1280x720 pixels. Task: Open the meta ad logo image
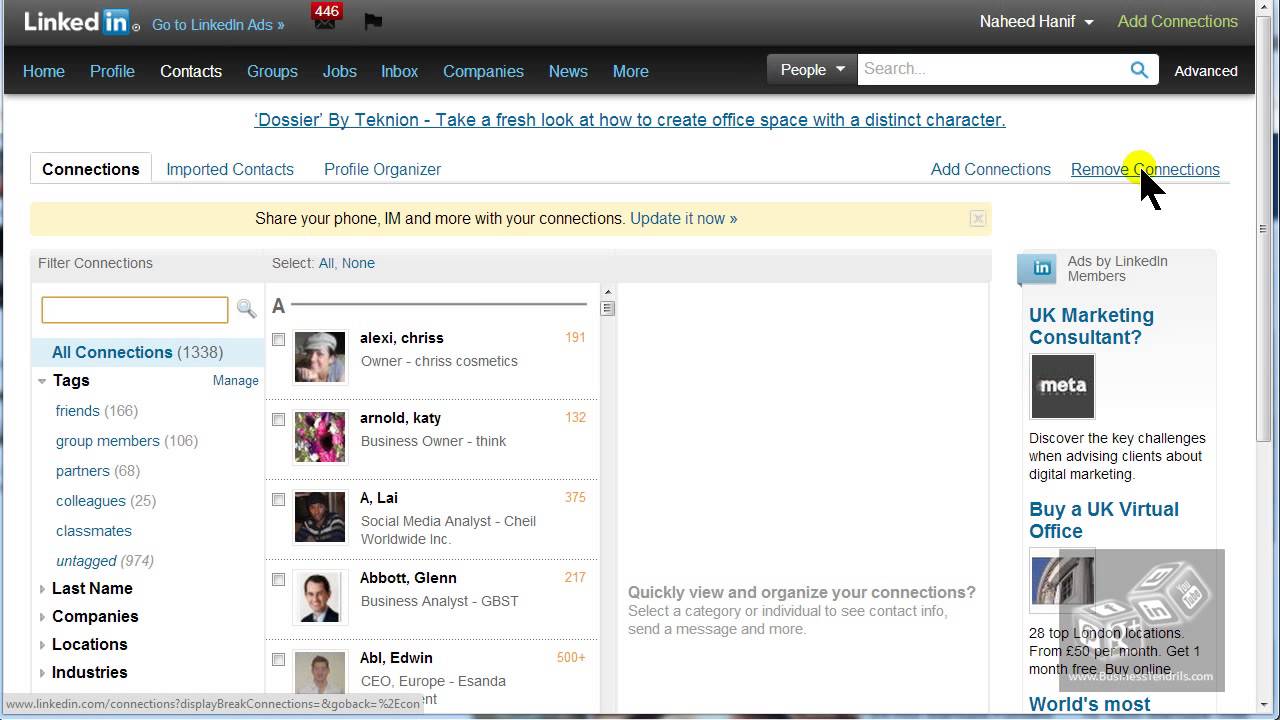coord(1063,386)
